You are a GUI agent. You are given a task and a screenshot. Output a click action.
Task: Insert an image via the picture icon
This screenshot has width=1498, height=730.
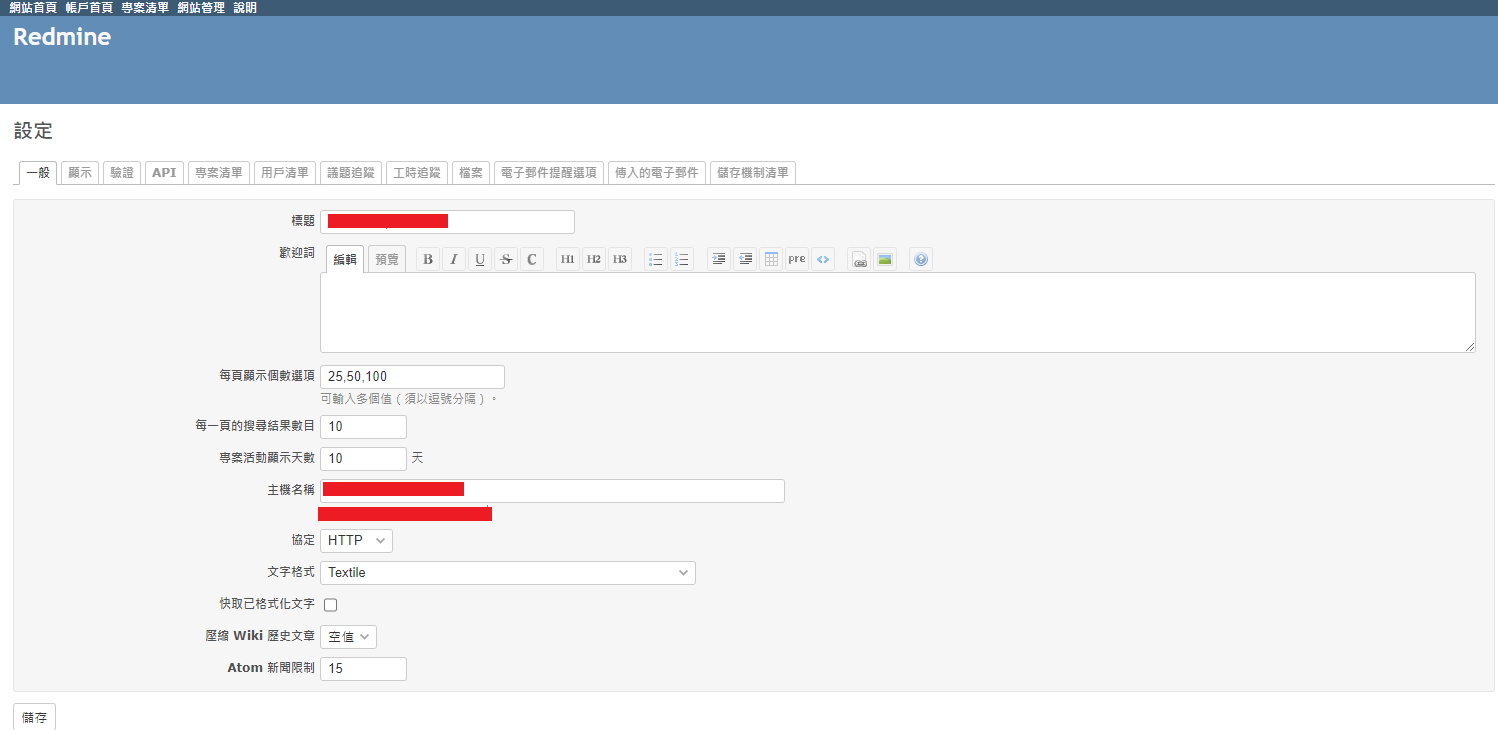[885, 259]
